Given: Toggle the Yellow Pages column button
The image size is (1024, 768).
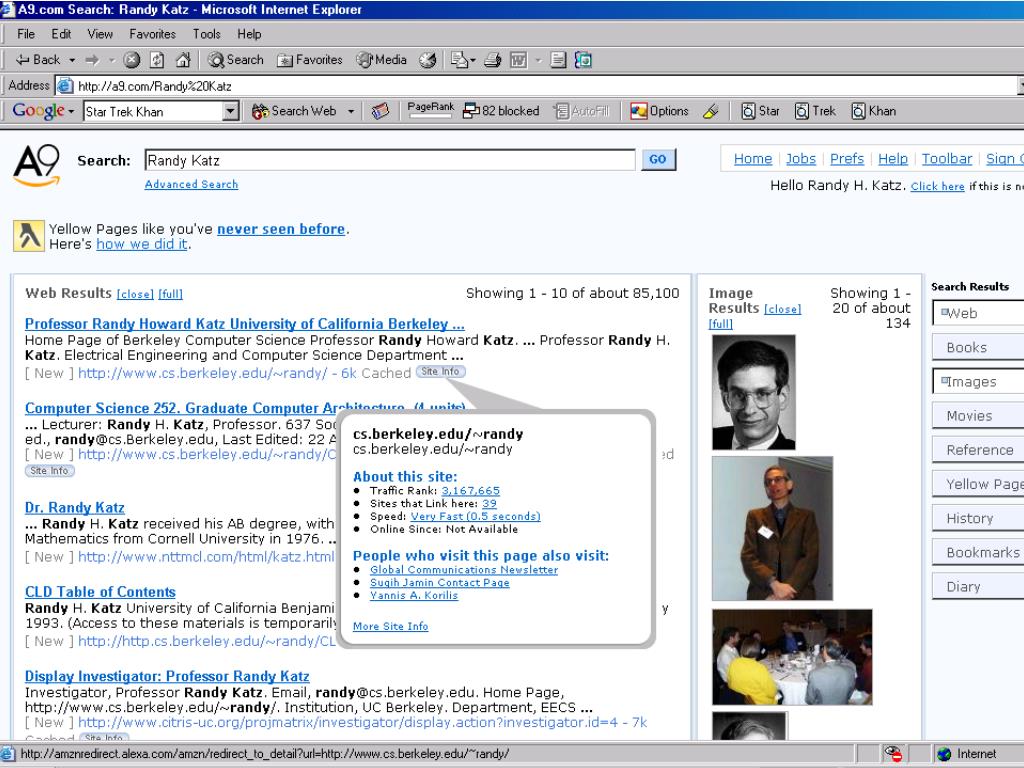Looking at the screenshot, I should (978, 484).
